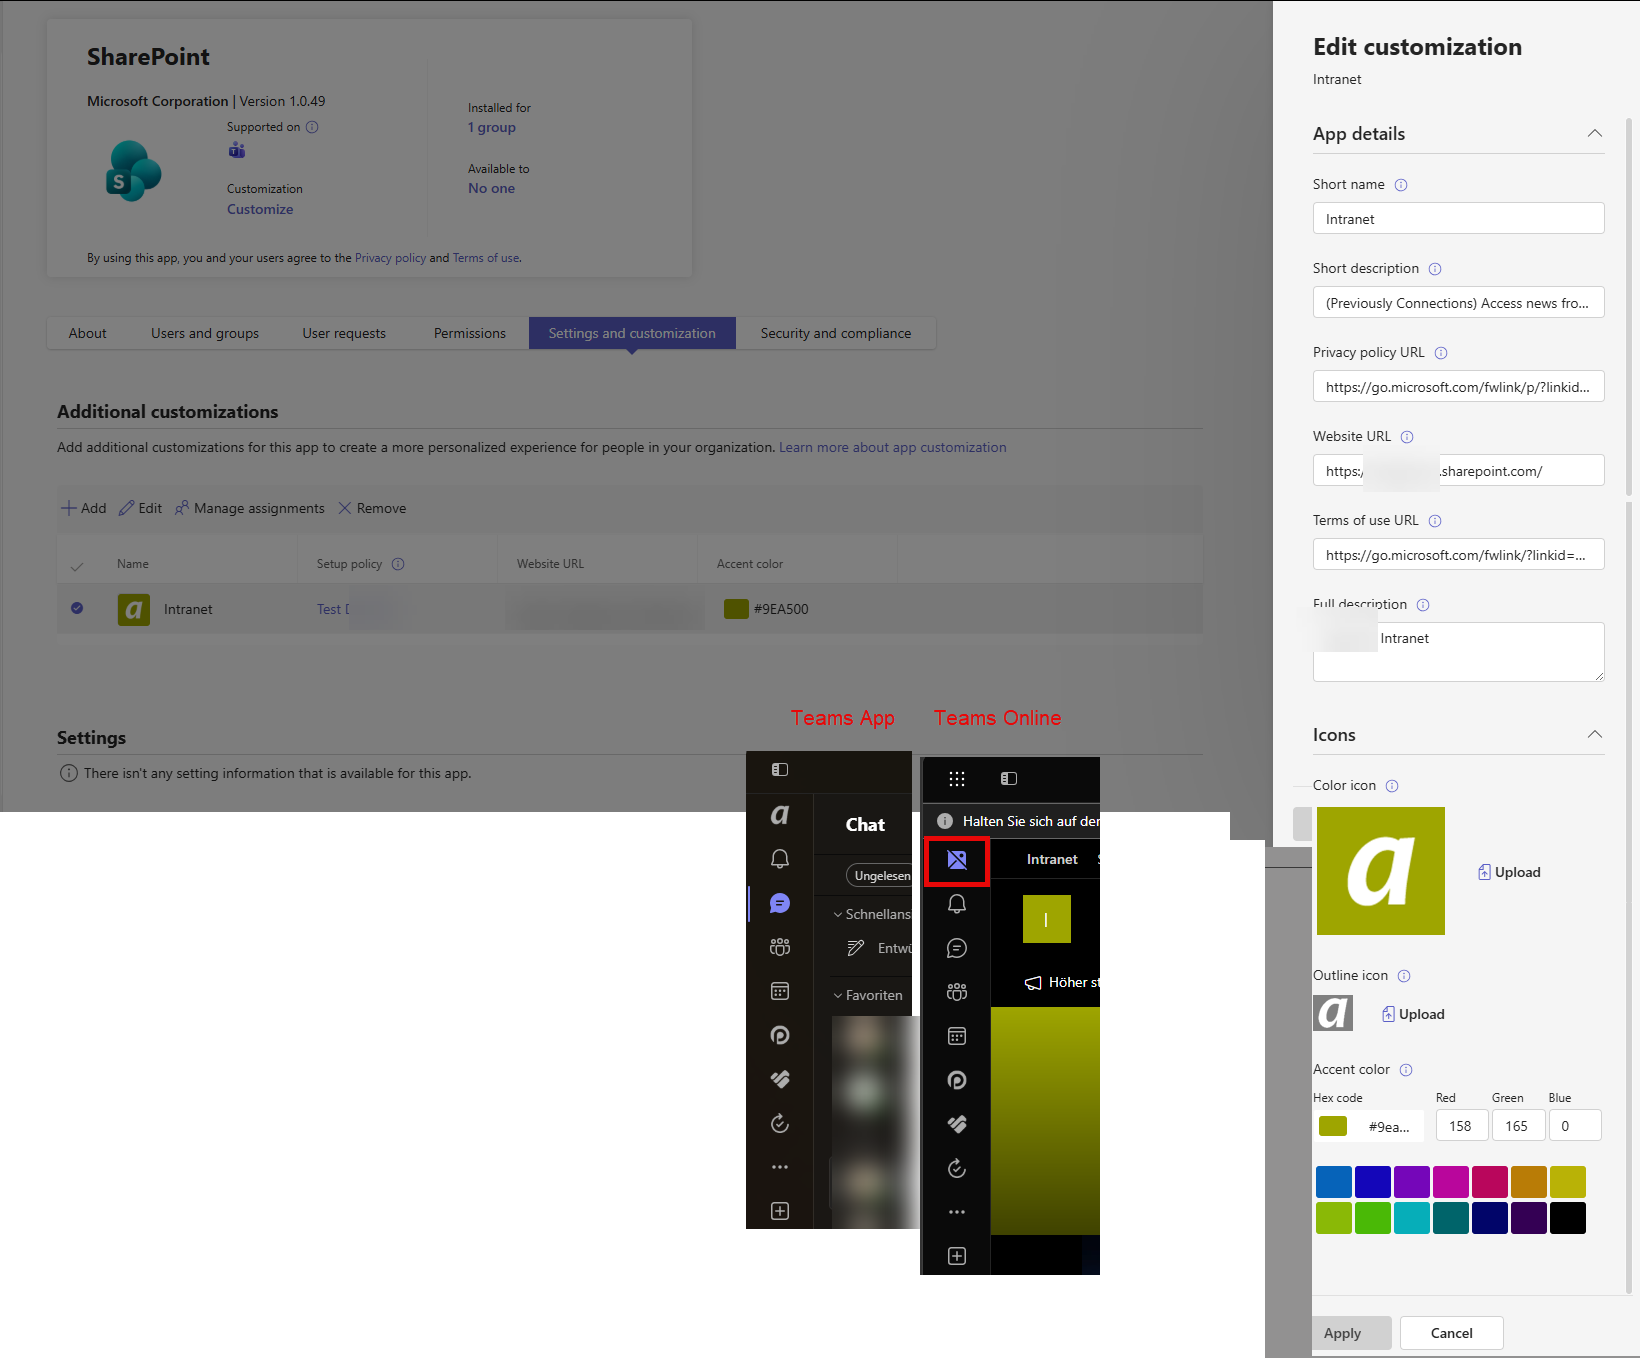Collapse the Icons section
1640x1358 pixels.
click(x=1595, y=735)
